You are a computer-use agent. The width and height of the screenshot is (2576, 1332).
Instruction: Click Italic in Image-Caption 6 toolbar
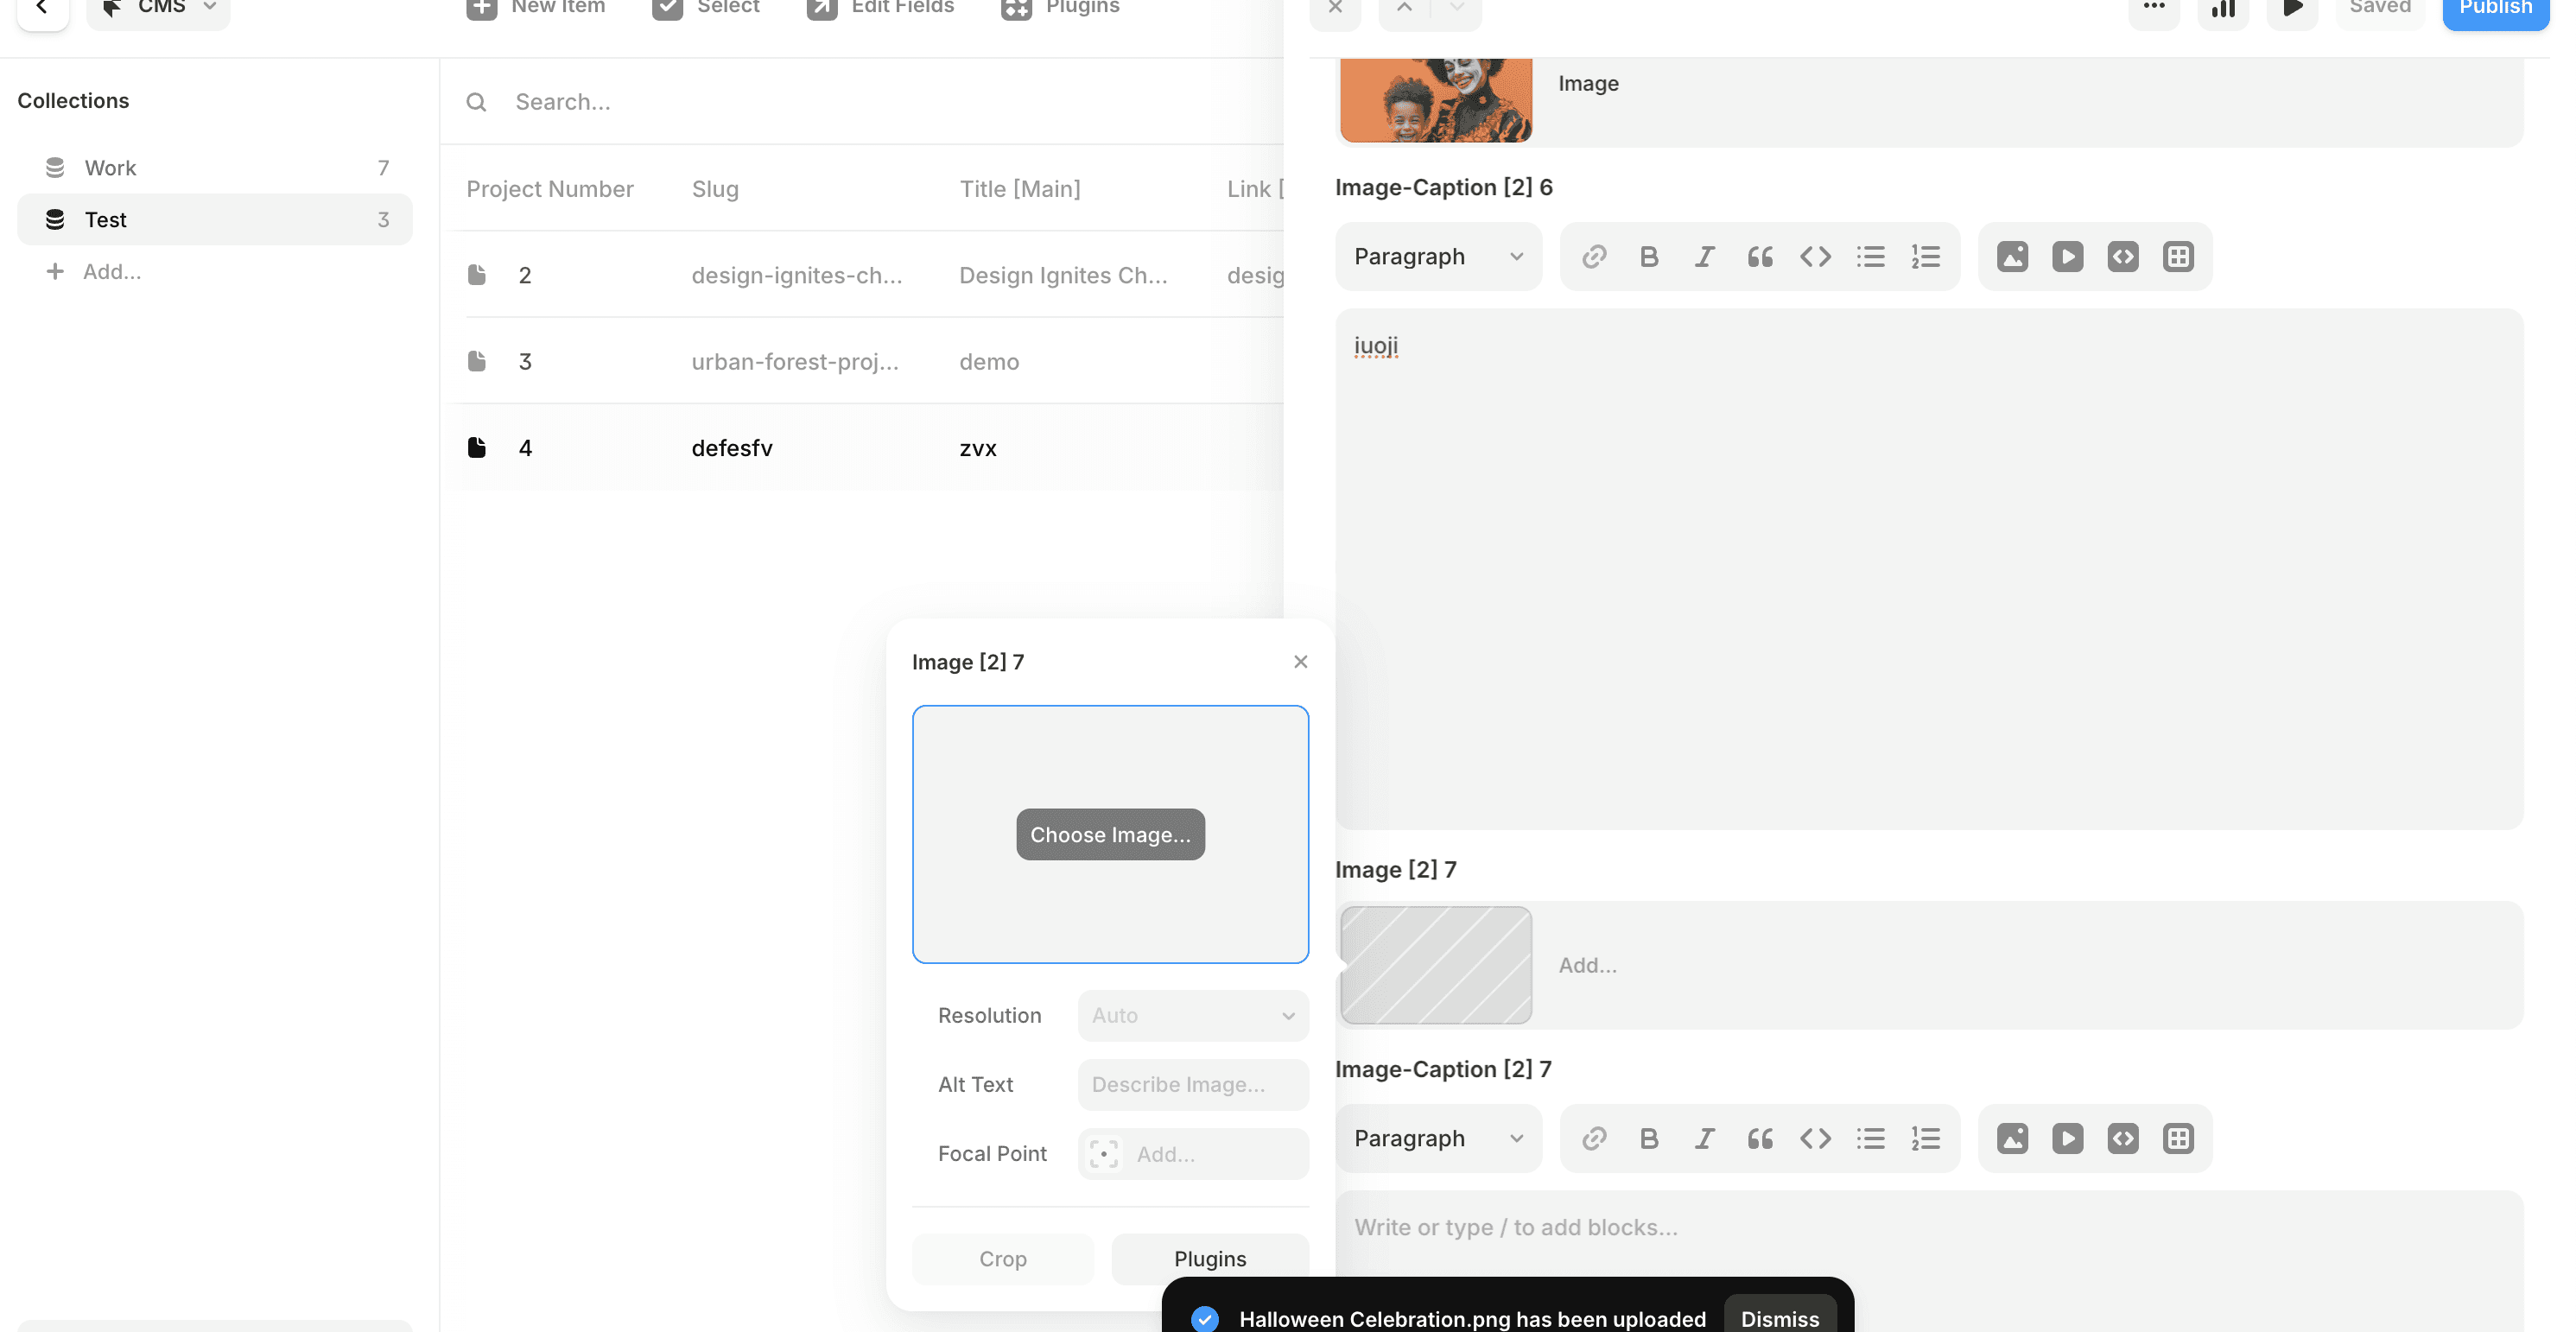[x=1704, y=257]
